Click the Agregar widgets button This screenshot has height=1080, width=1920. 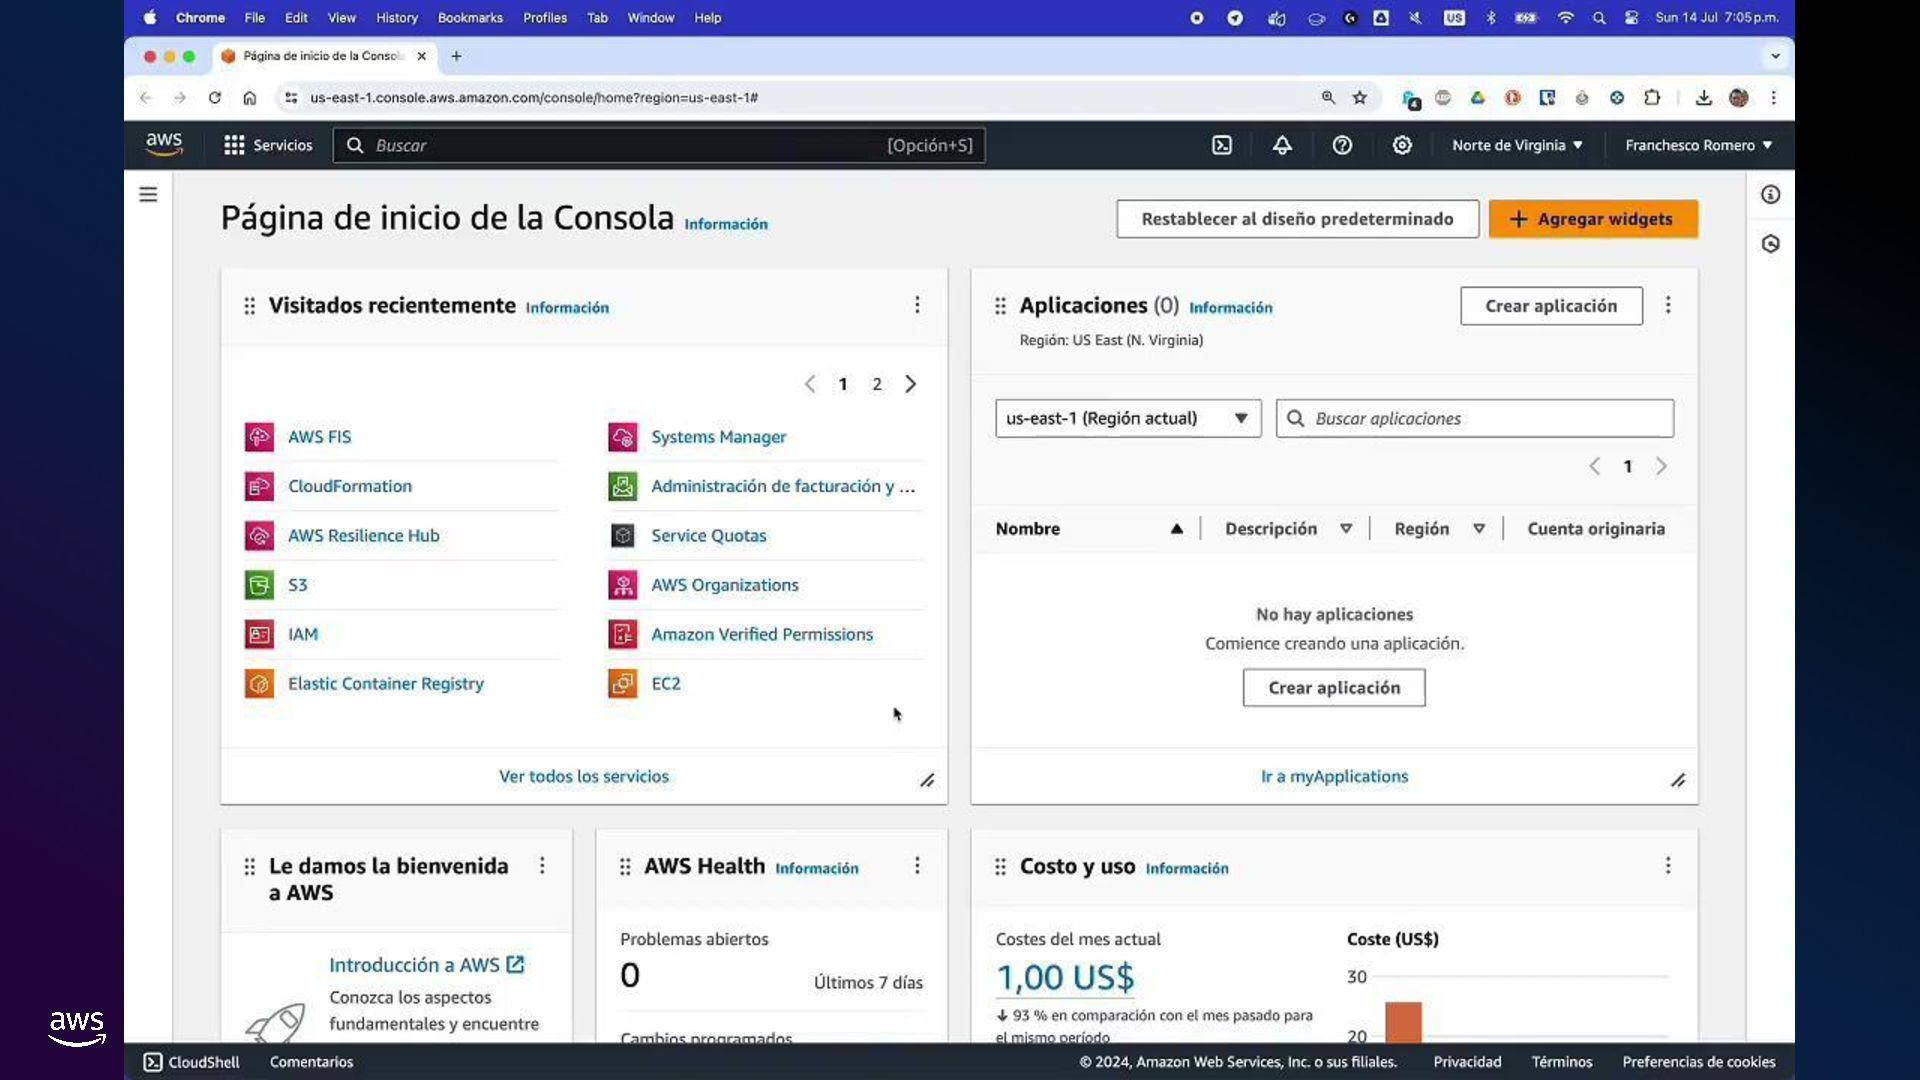[x=1592, y=219]
